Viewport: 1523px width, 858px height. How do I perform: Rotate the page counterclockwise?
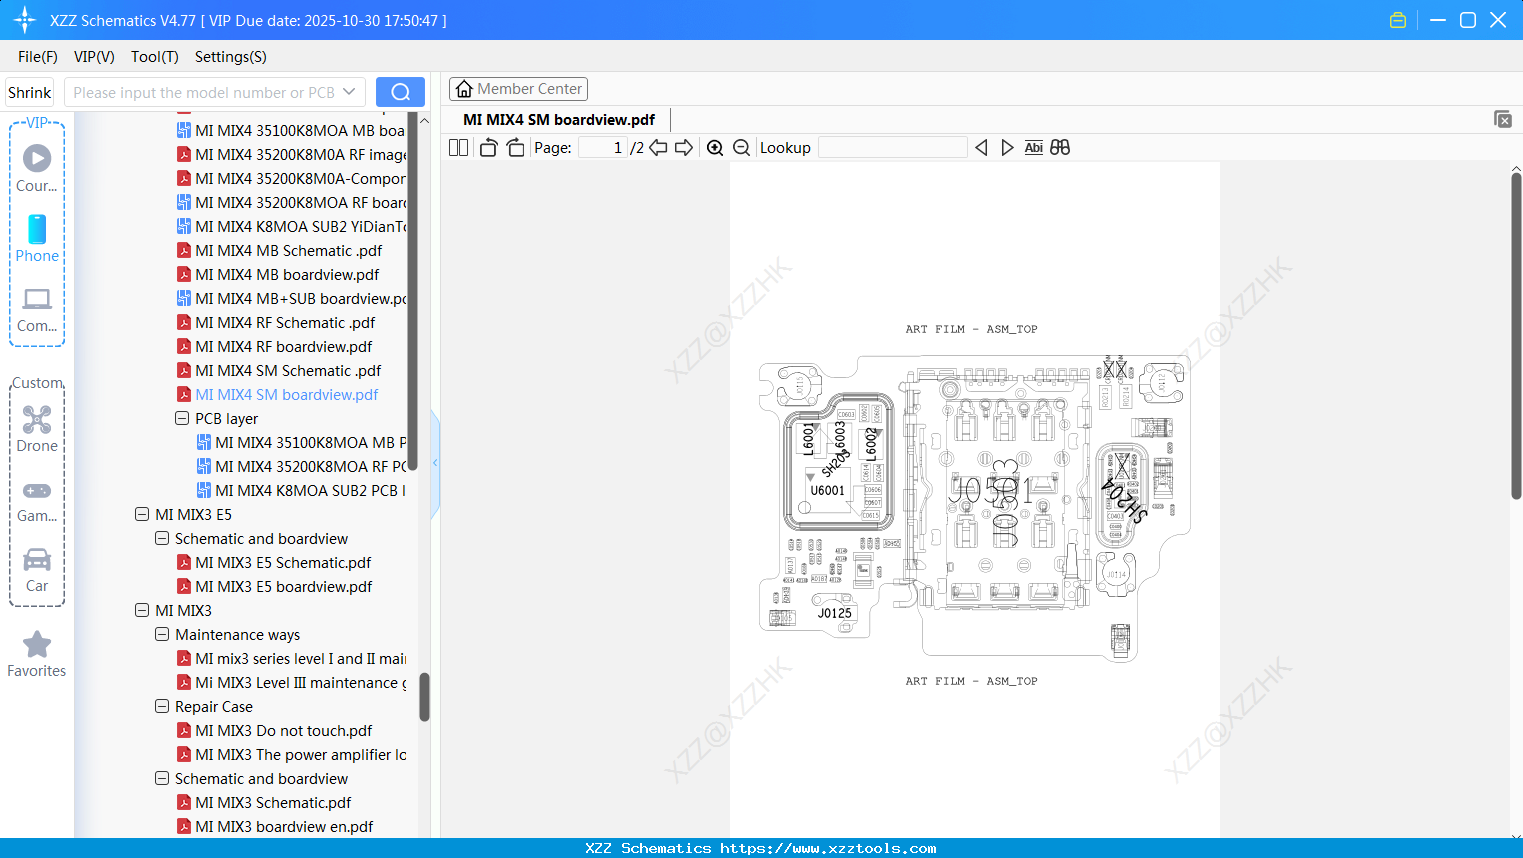(x=489, y=148)
